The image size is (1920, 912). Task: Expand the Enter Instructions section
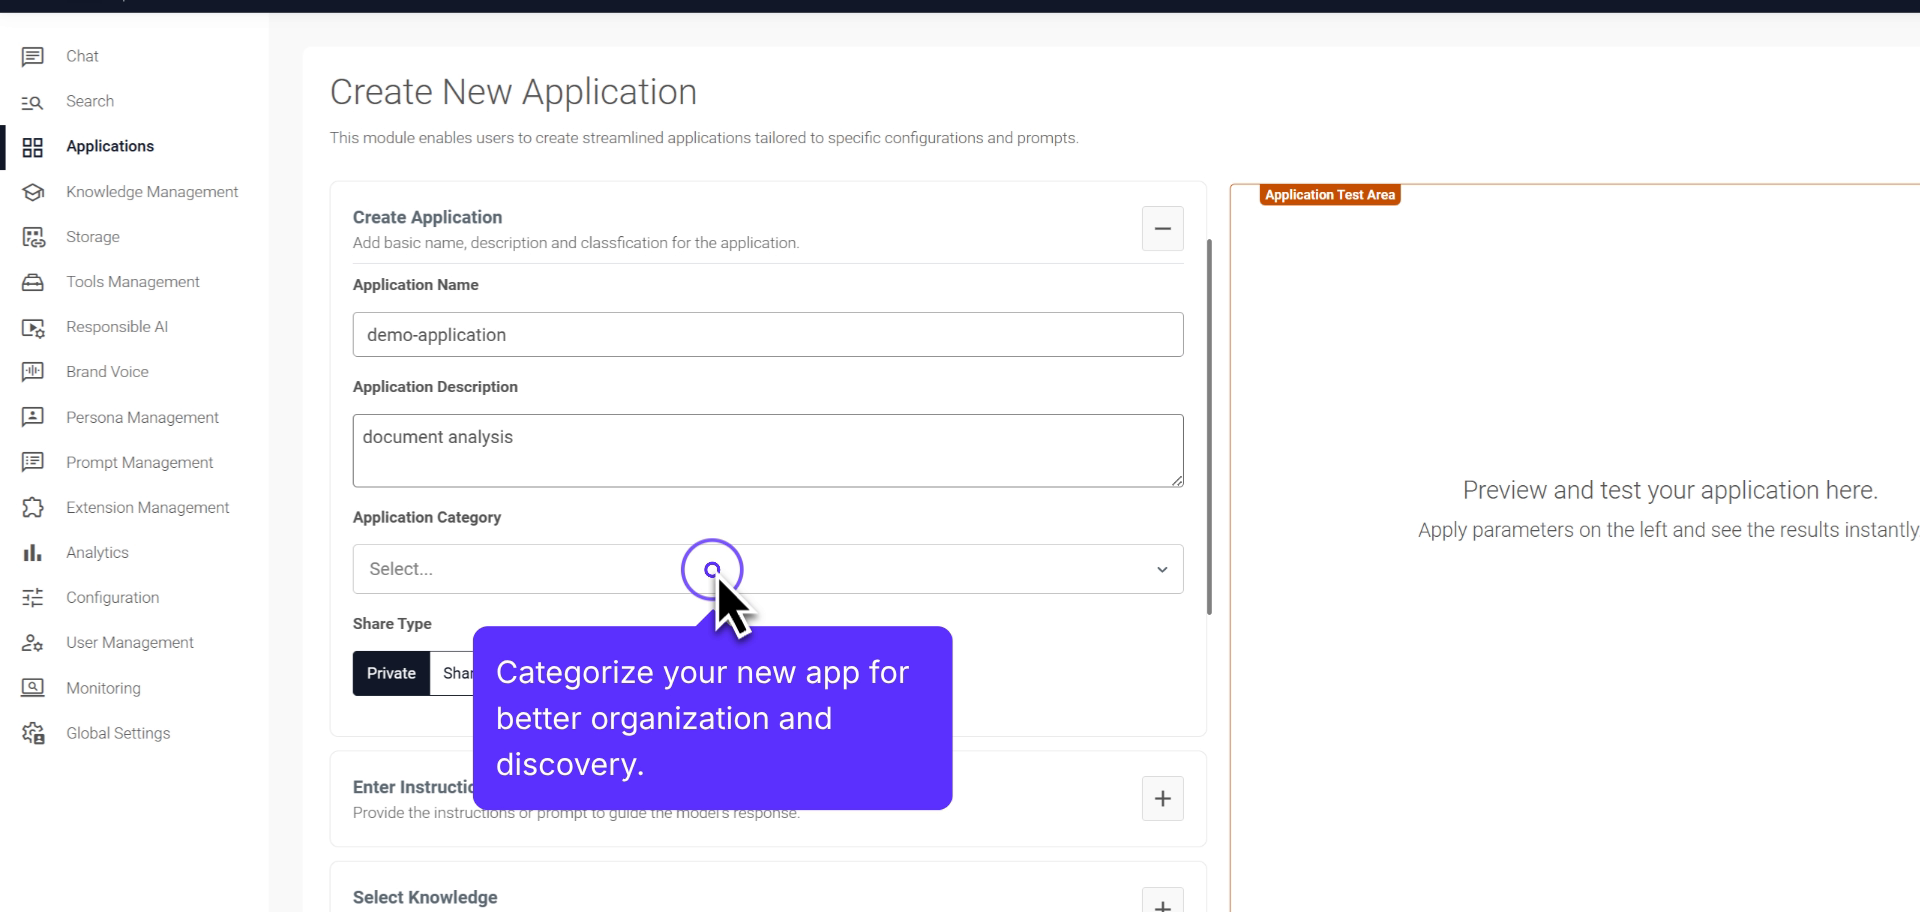pos(1162,798)
